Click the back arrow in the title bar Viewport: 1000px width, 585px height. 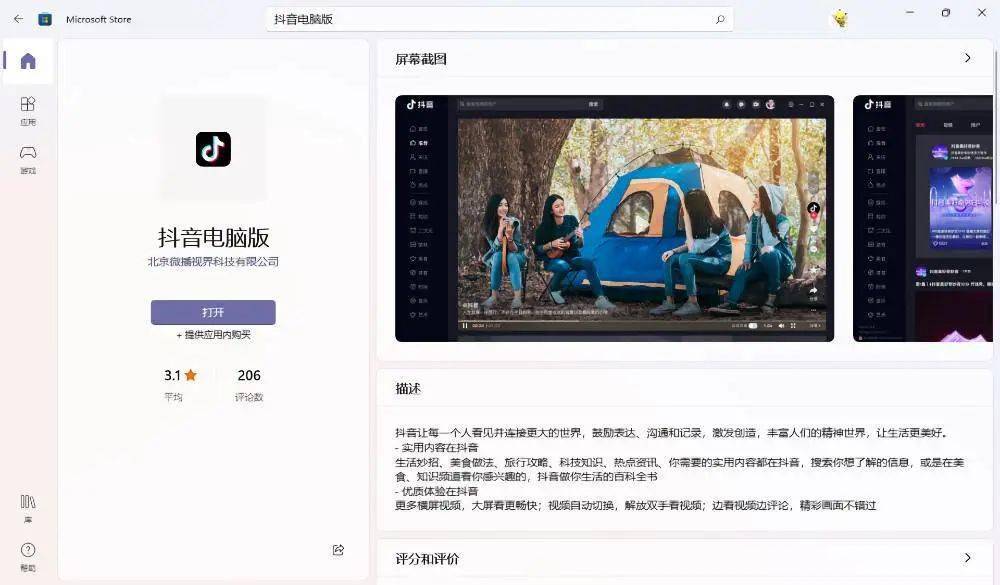[18, 19]
